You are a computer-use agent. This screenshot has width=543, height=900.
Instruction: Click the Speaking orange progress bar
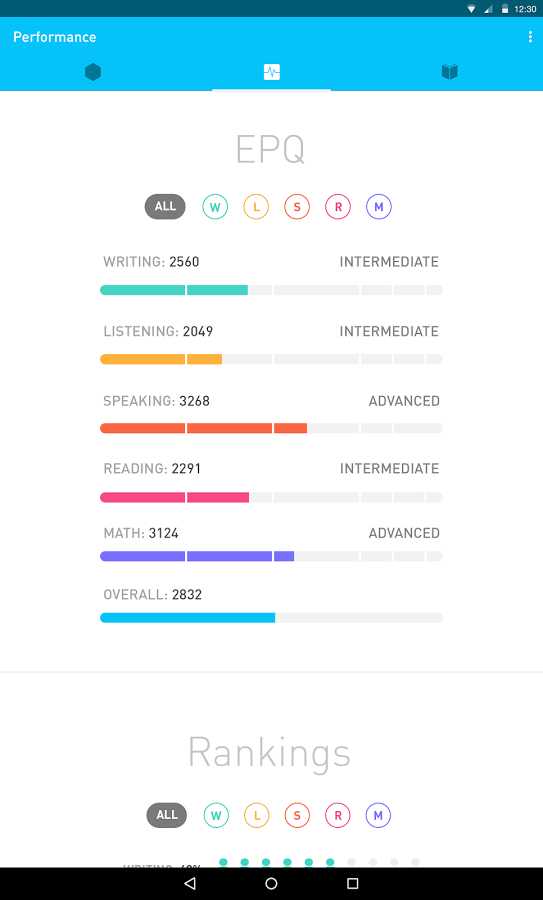tap(272, 428)
